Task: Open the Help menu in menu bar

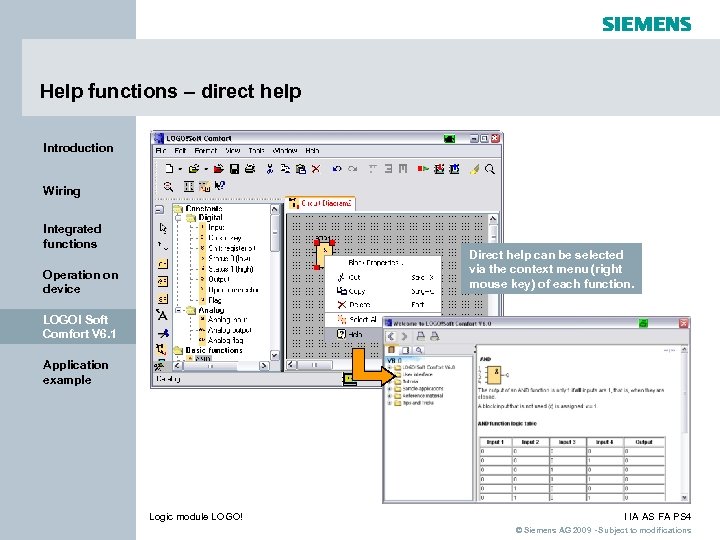Action: pyautogui.click(x=312, y=150)
